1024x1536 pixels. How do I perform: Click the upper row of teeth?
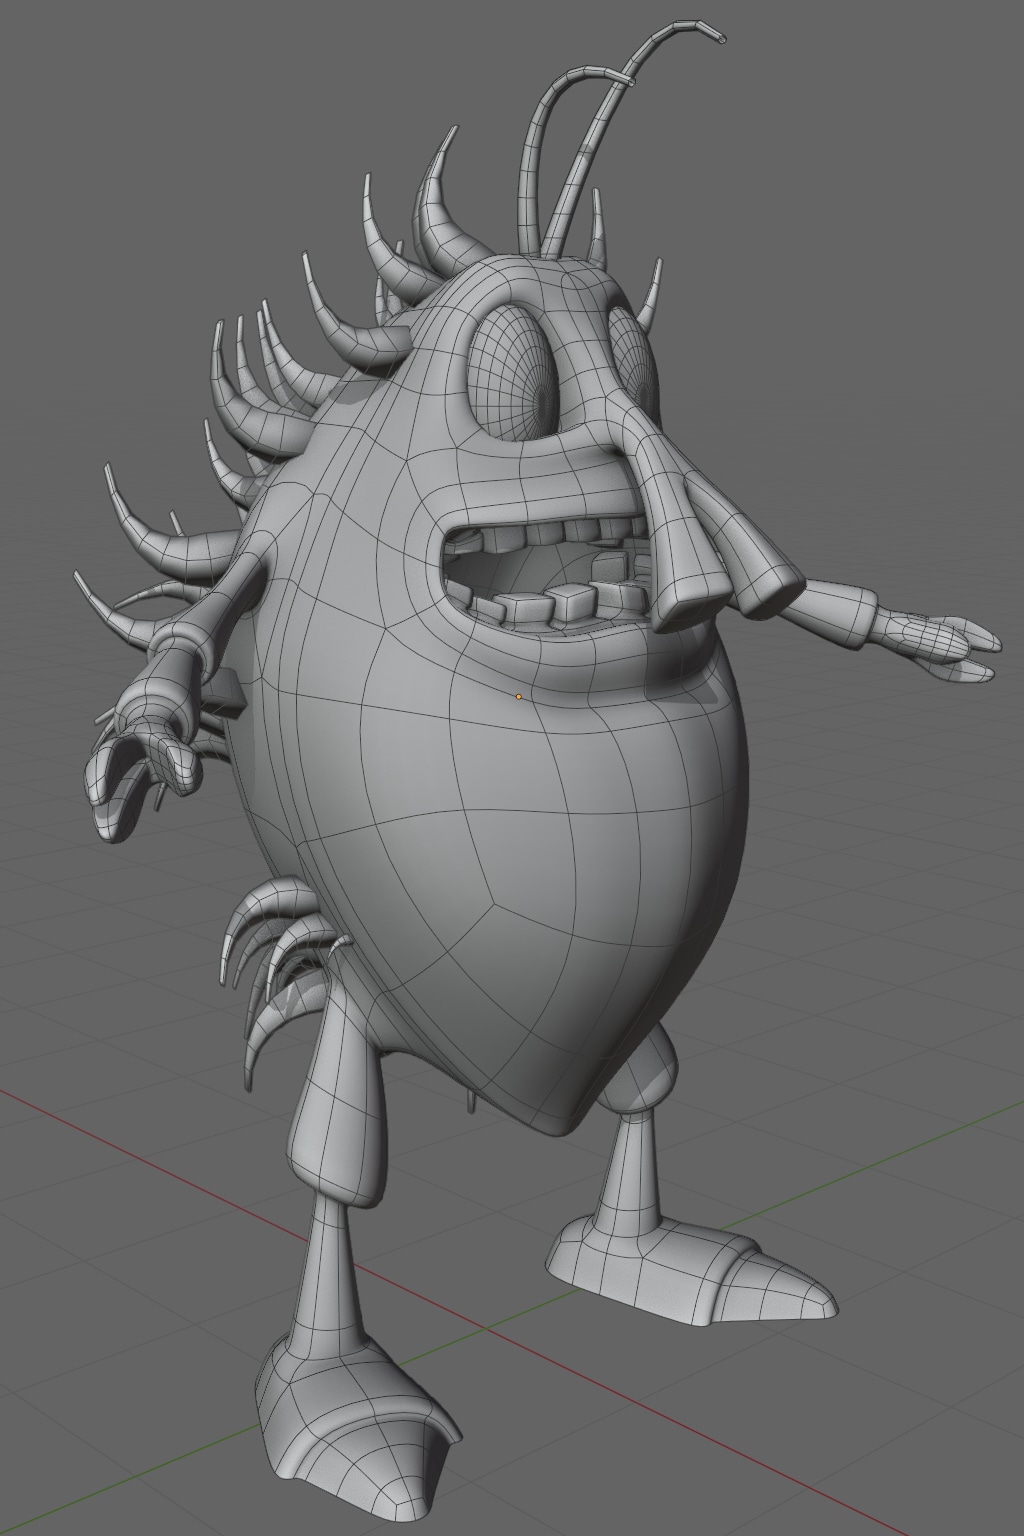point(575,529)
